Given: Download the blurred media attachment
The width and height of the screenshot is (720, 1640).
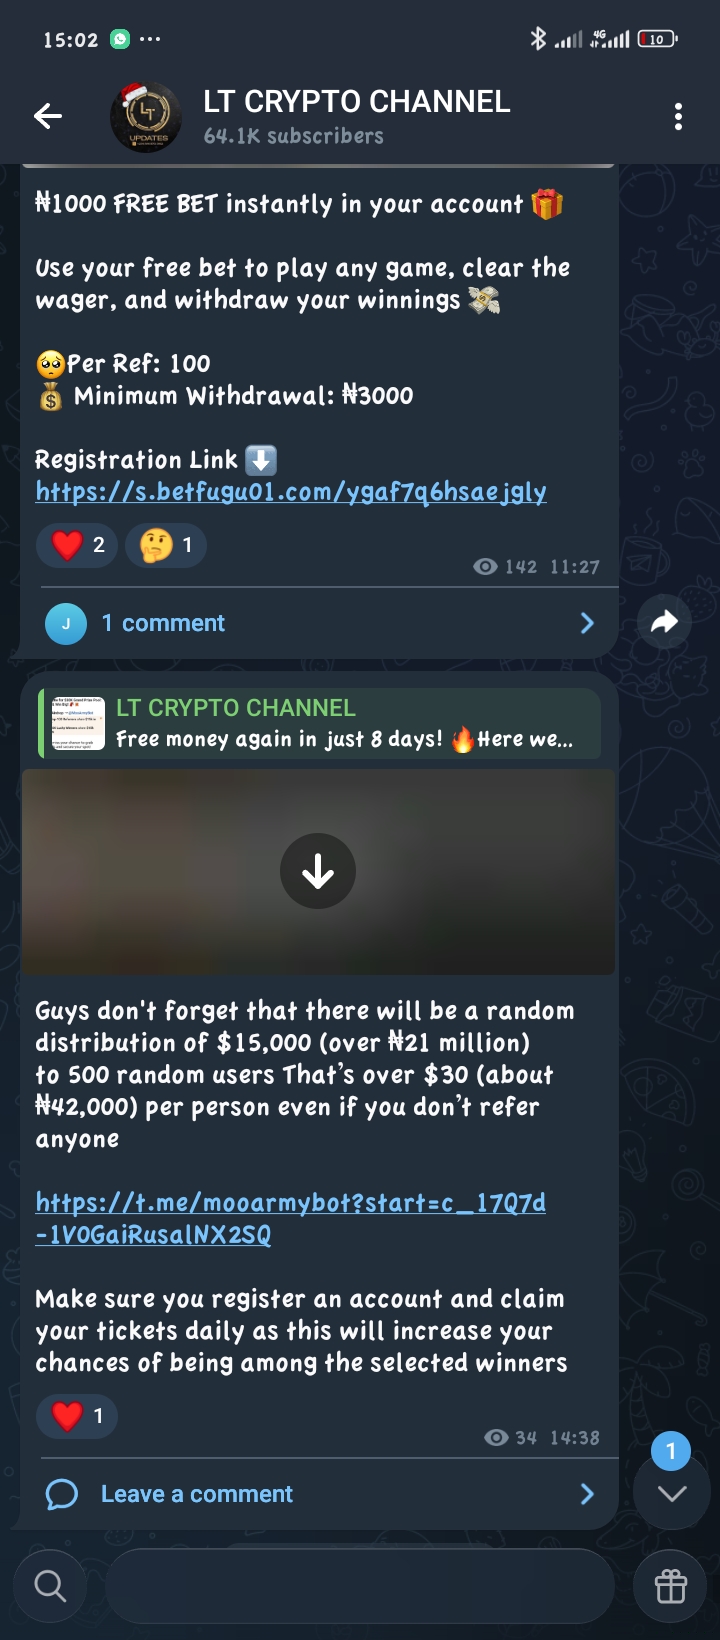Looking at the screenshot, I should pos(318,872).
